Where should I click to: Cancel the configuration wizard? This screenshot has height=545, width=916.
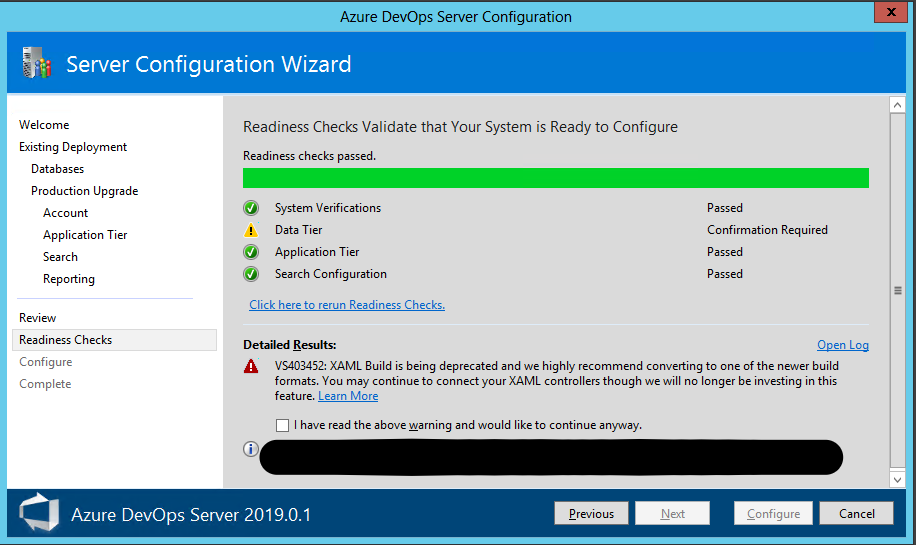[x=856, y=514]
